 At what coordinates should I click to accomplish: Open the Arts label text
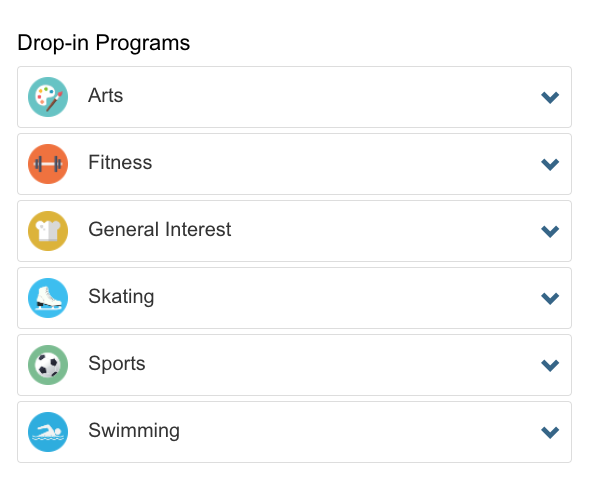[106, 95]
